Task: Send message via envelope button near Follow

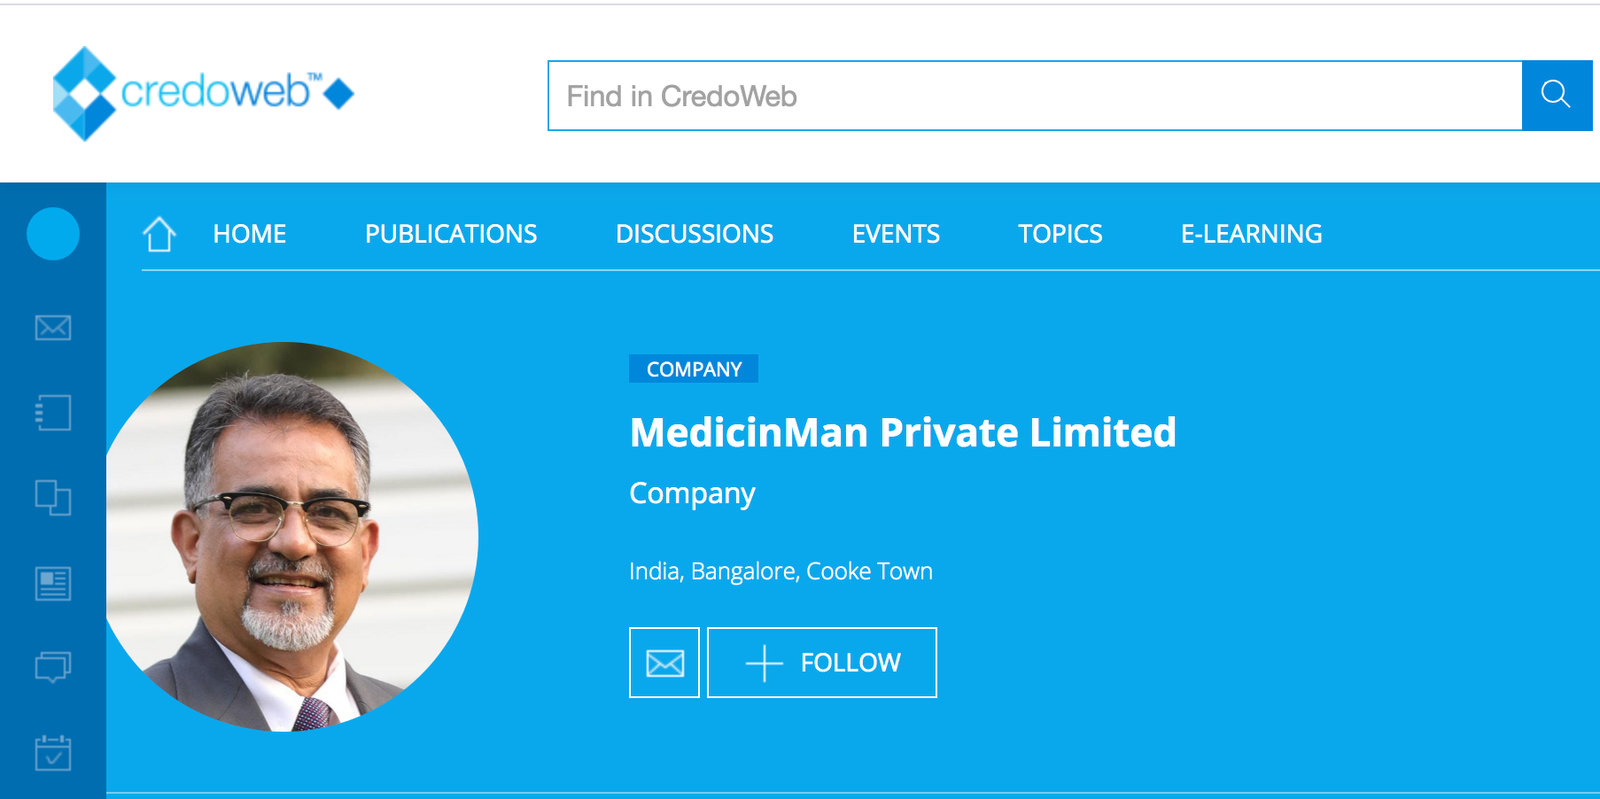Action: pyautogui.click(x=664, y=662)
